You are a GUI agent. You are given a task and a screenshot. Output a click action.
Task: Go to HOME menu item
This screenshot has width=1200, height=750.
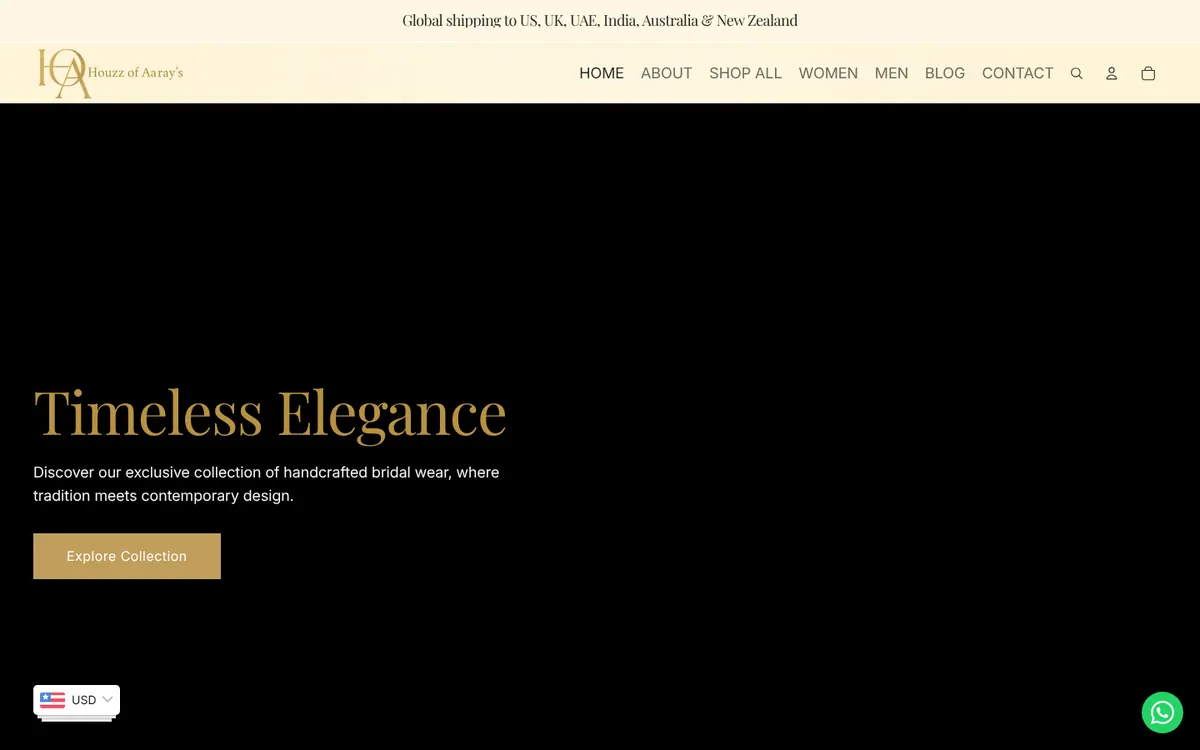pos(601,73)
